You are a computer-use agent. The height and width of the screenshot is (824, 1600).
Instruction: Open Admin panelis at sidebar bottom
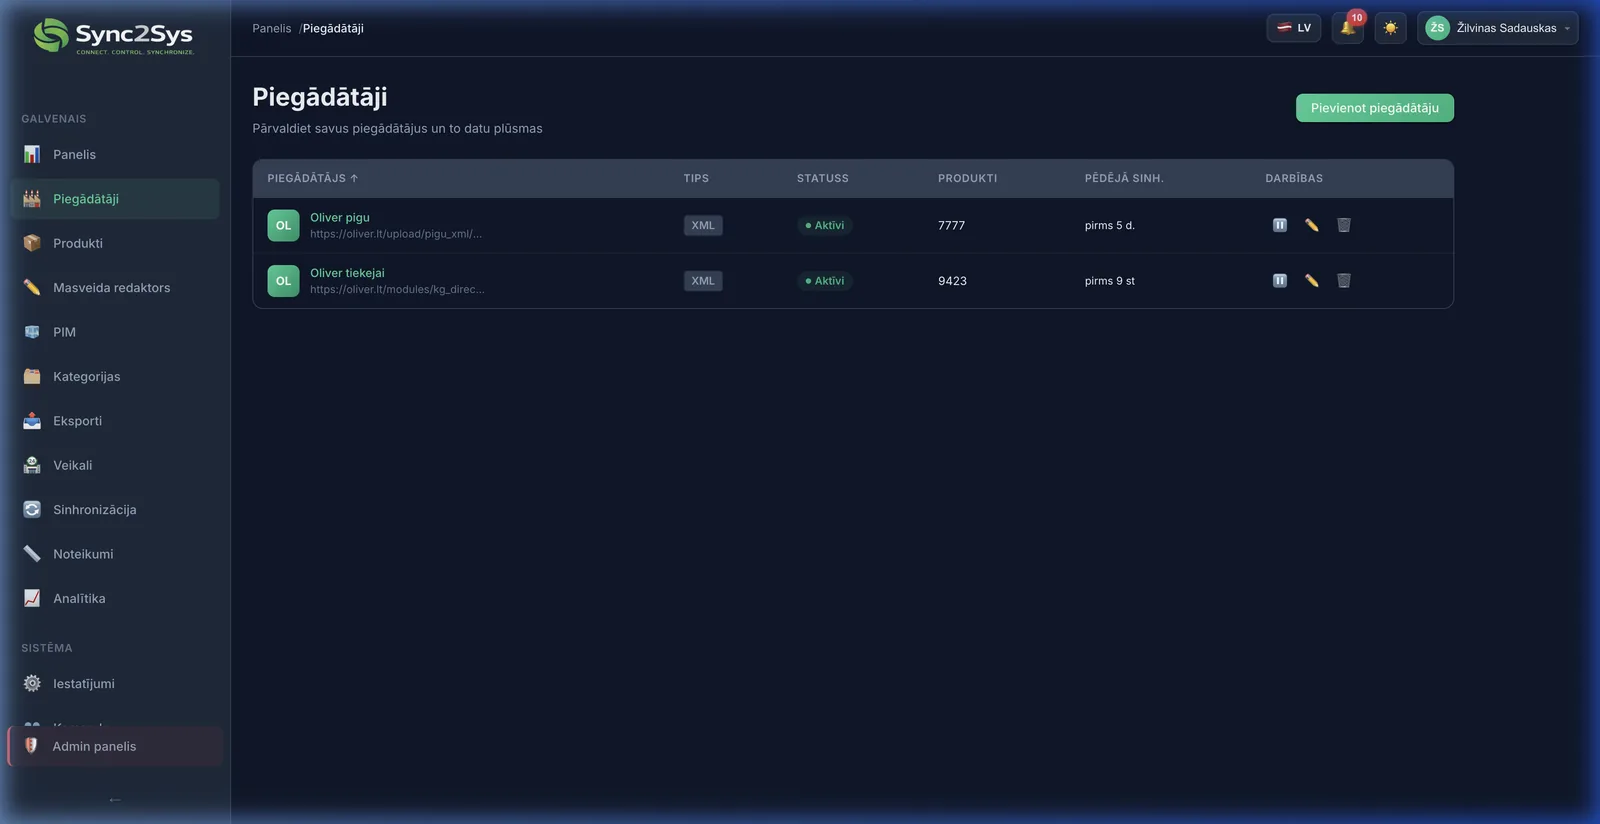pos(94,746)
